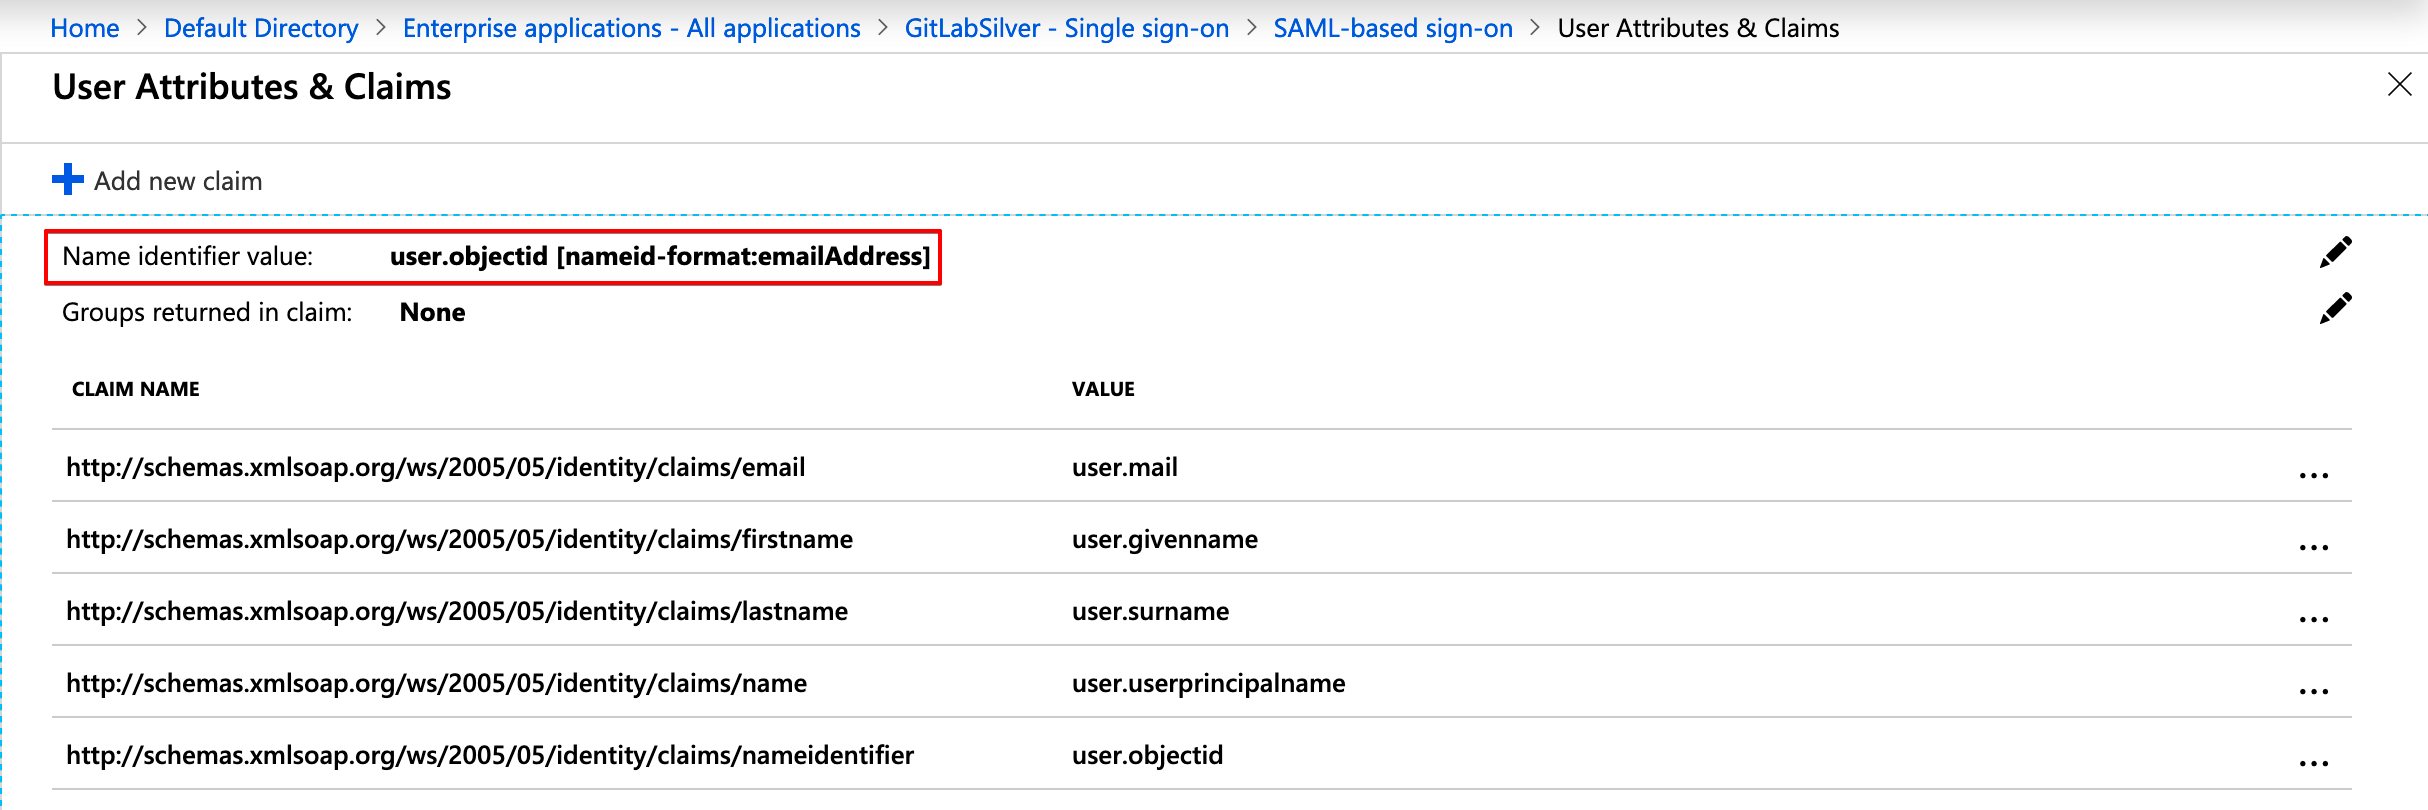Open Enterprise applications - All applications breadcrumb
Viewport: 2428px width, 810px height.
631,28
